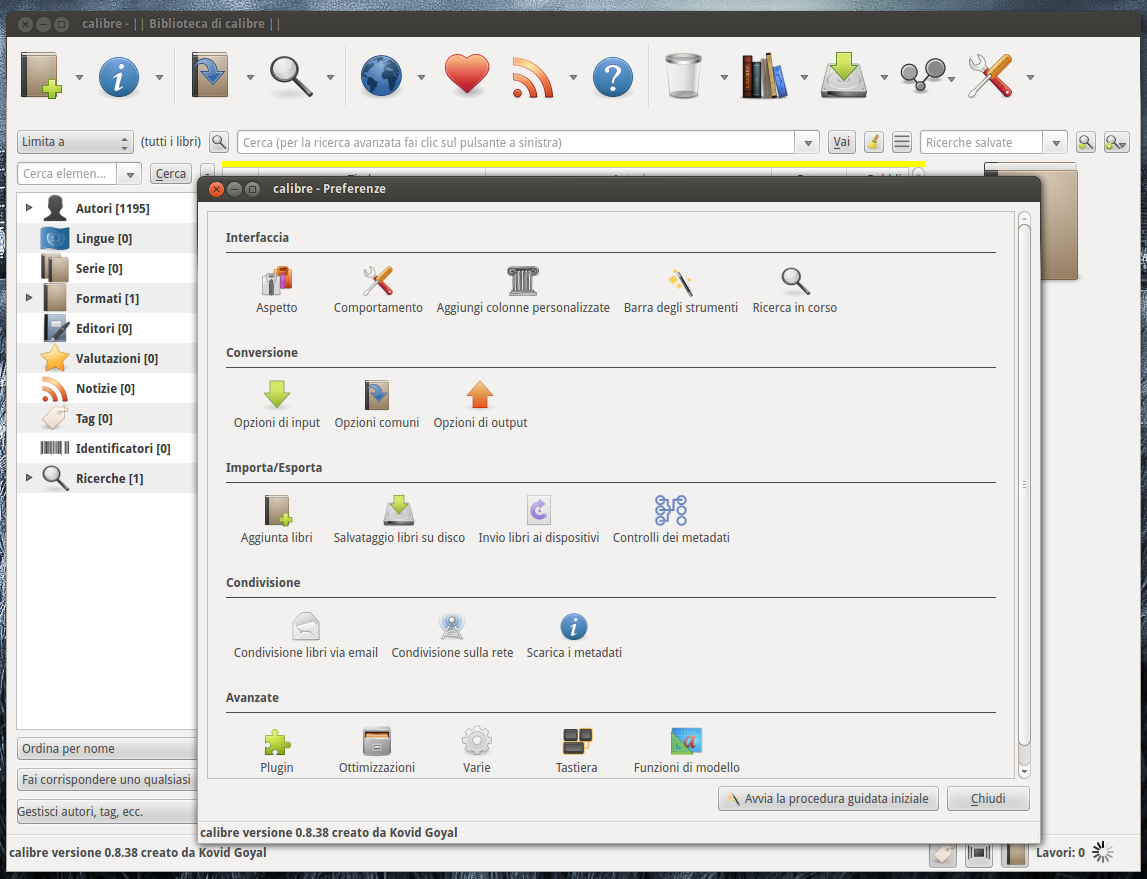Click the orange RSS fetch-news toolbar icon
Screen dimensions: 1147x879
(x=533, y=77)
